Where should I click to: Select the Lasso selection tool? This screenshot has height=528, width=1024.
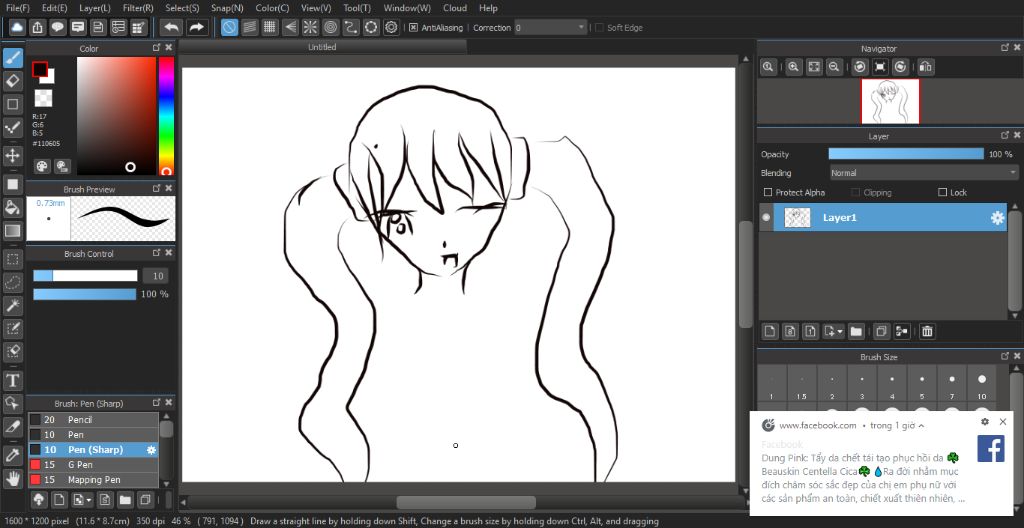pos(12,282)
